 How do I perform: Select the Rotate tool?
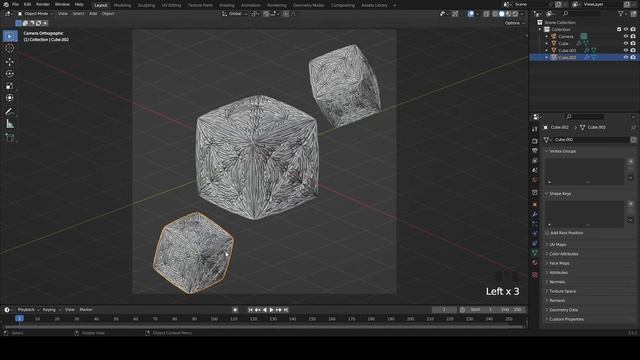[x=10, y=74]
